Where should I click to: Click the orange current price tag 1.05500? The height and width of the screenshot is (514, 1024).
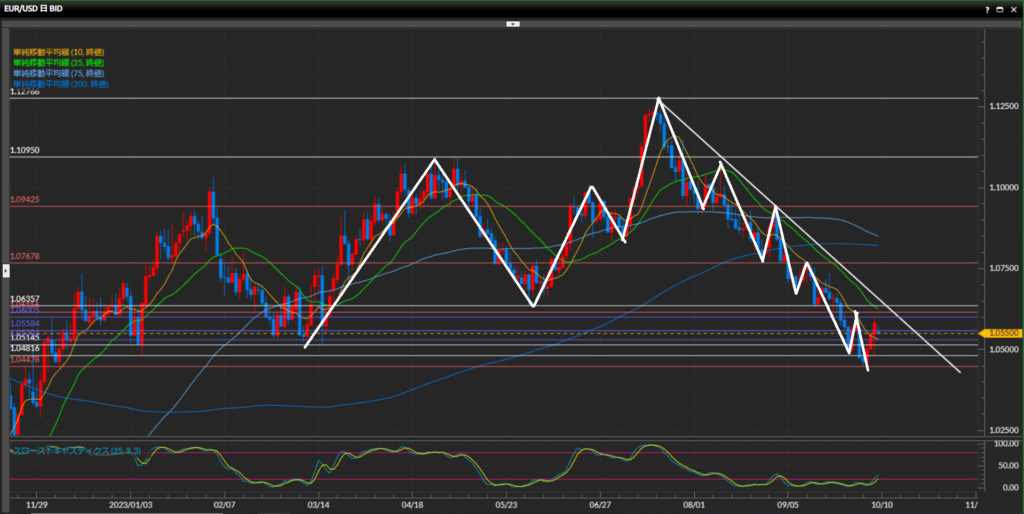(x=1002, y=332)
